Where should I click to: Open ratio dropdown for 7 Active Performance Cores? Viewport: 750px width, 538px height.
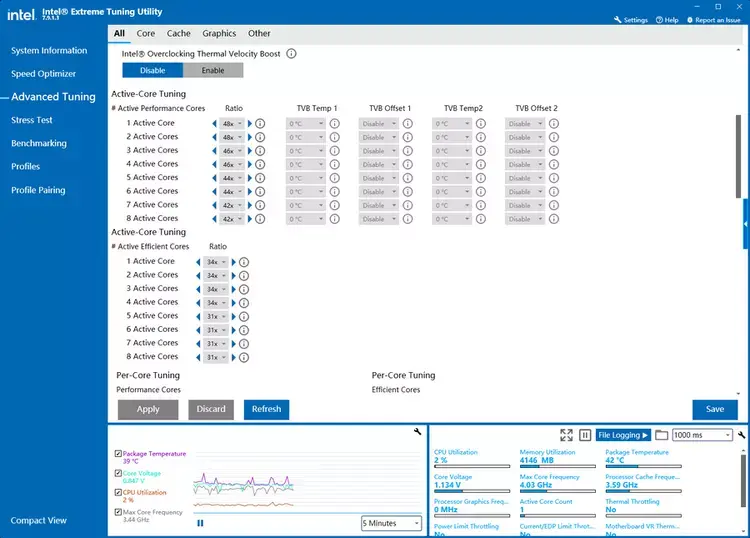tap(232, 205)
